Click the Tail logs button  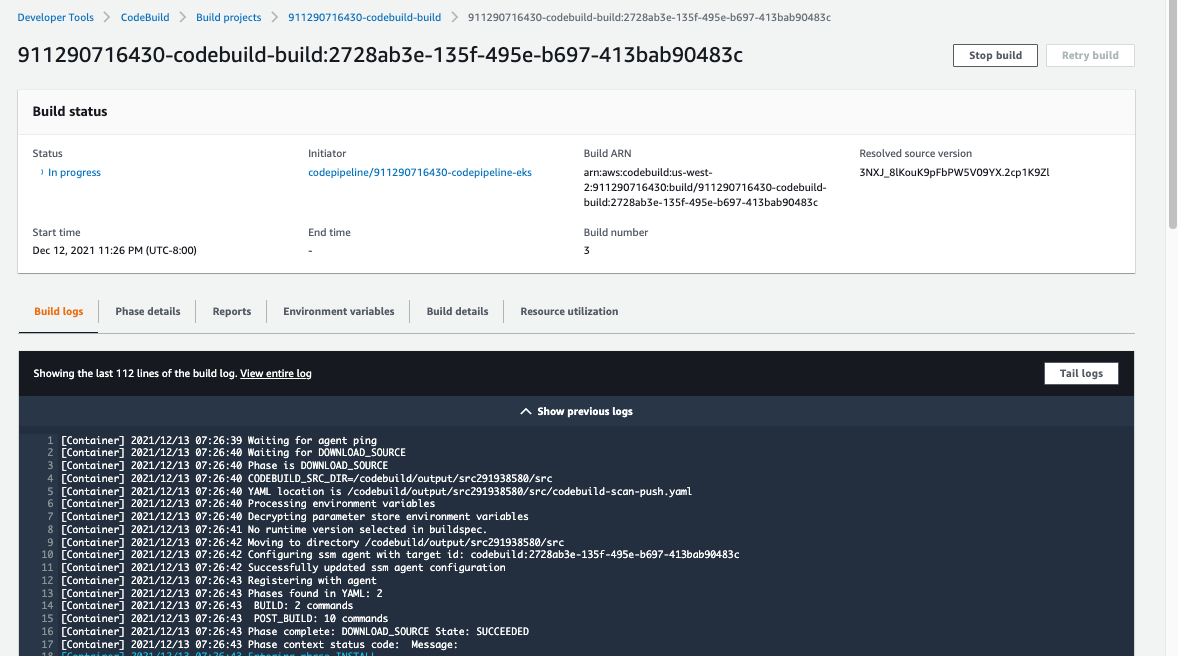tap(1081, 373)
